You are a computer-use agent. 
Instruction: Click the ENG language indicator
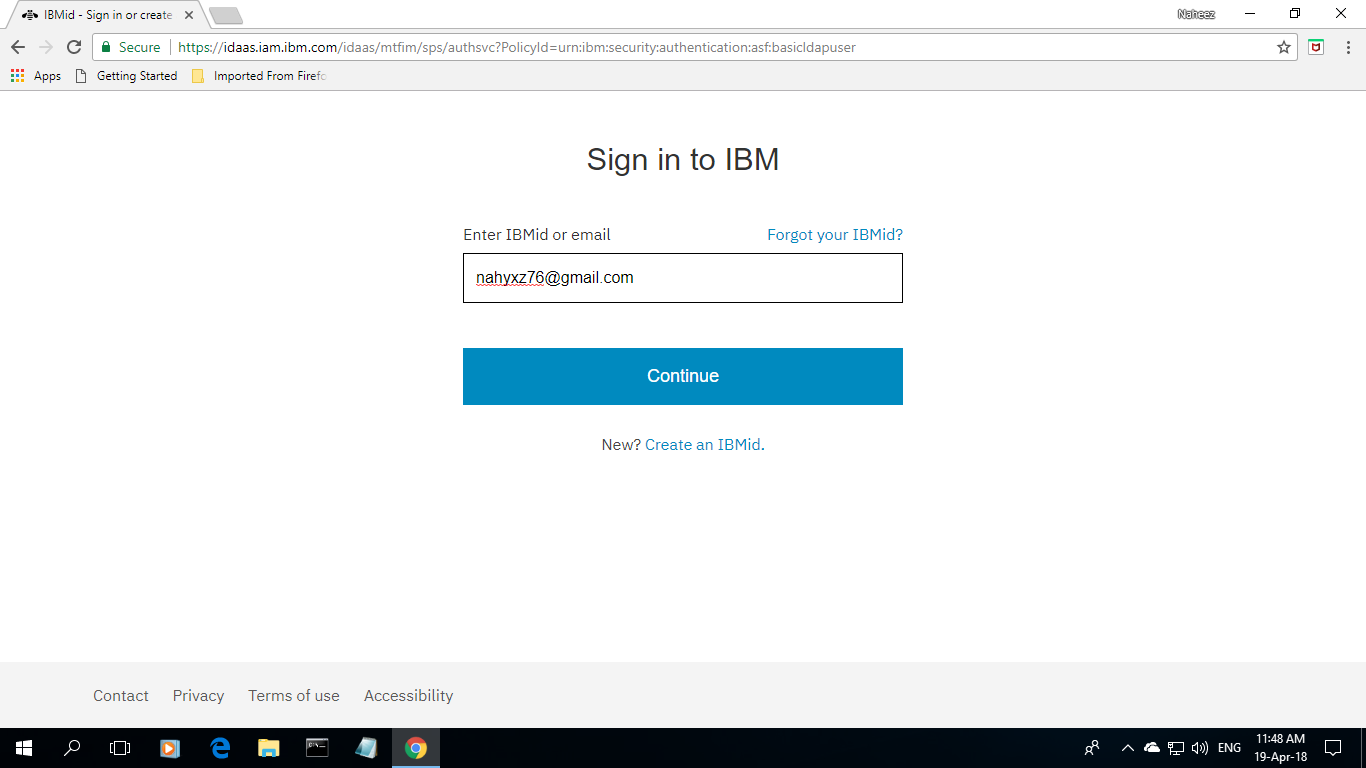click(1228, 747)
